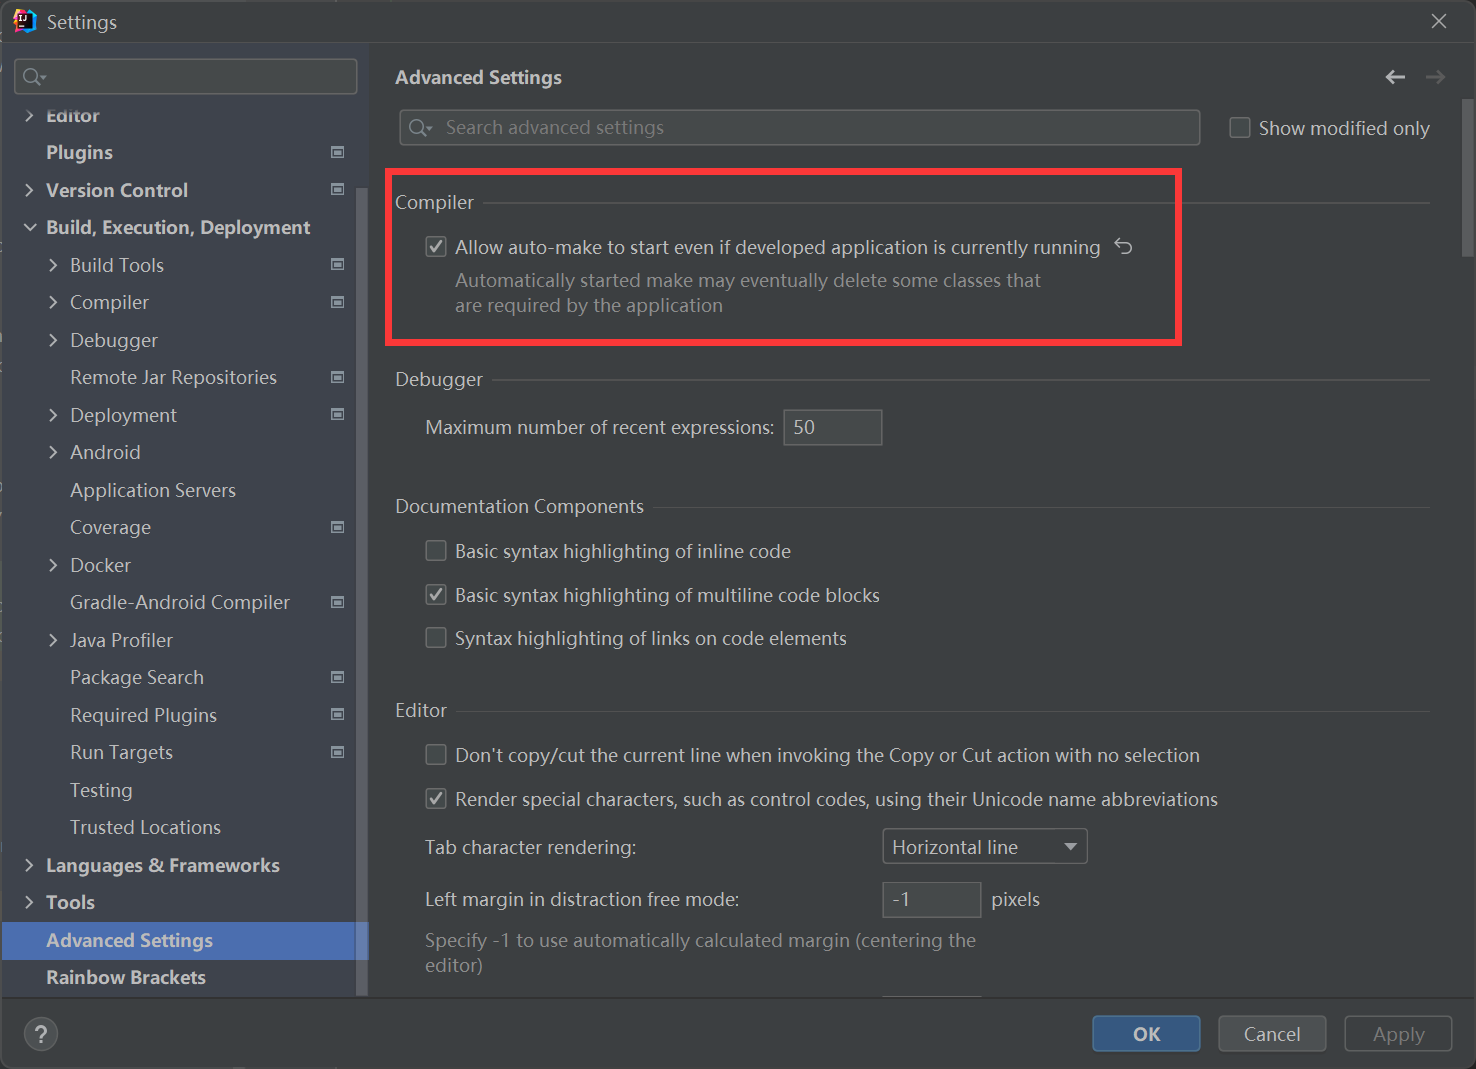Viewport: 1476px width, 1069px height.
Task: Select Plugins in the settings tree
Action: (79, 152)
